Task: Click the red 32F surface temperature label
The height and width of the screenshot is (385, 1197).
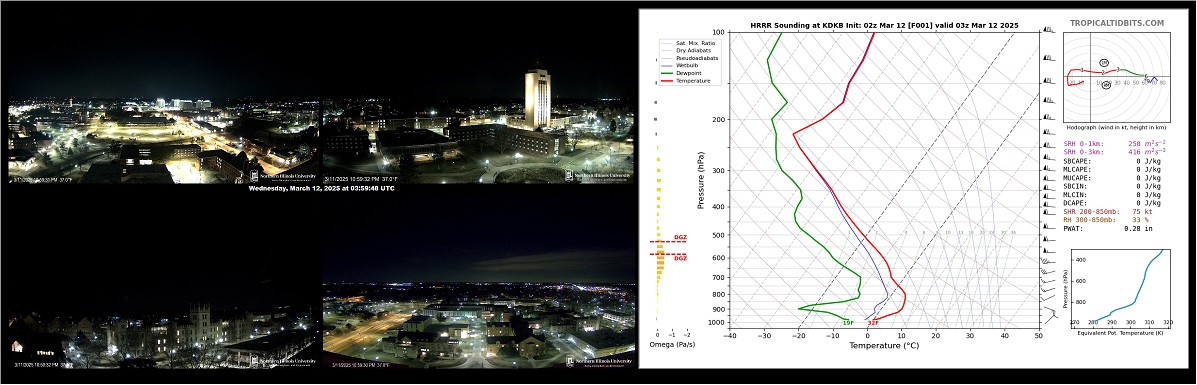Action: 873,323
